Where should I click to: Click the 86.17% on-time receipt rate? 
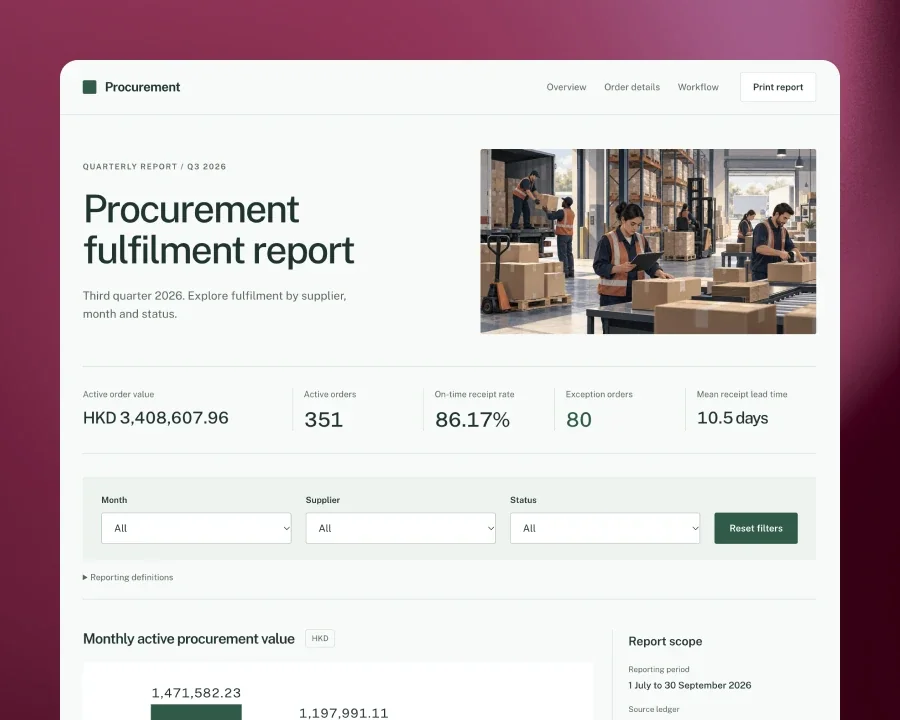click(x=472, y=419)
